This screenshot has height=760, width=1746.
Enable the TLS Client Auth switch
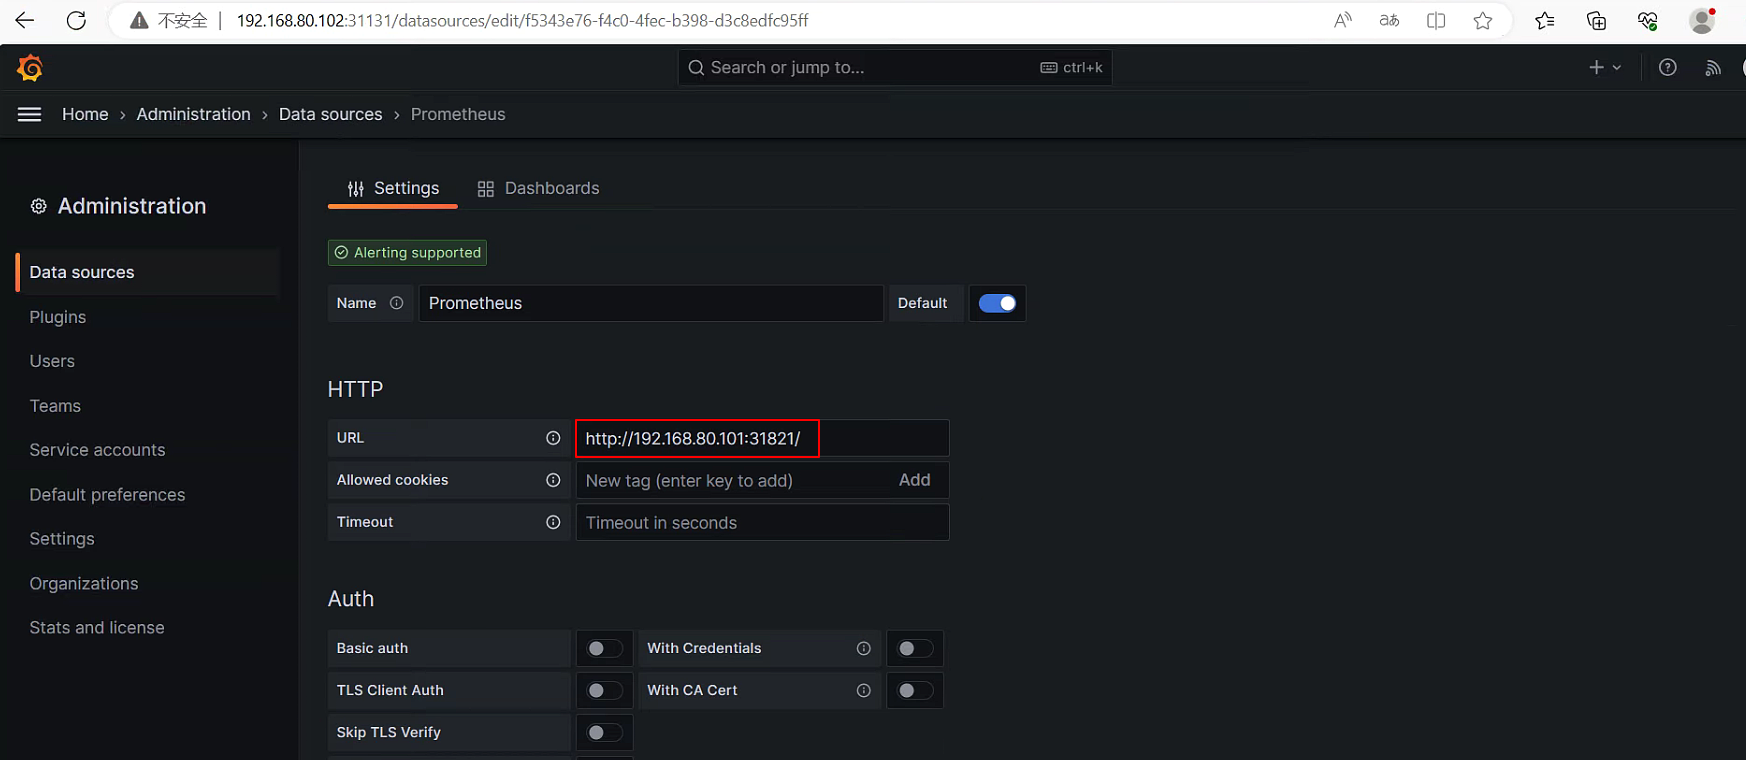coord(604,690)
